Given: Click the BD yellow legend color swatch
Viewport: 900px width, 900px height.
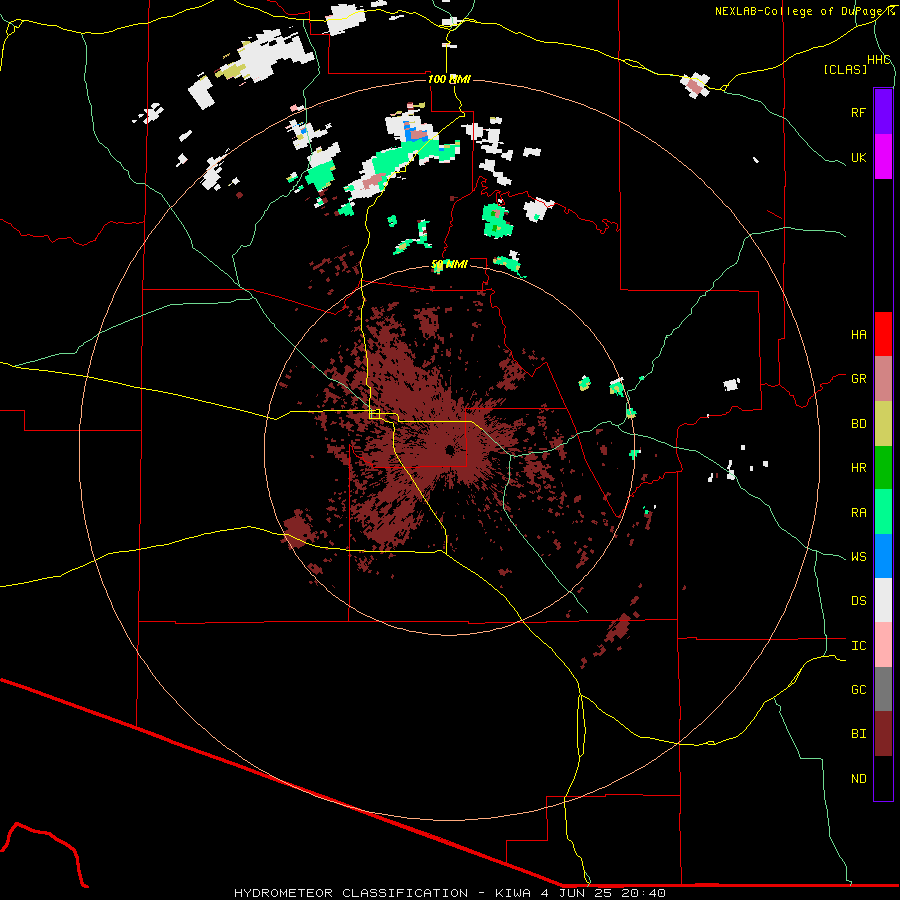Looking at the screenshot, I should click(883, 424).
